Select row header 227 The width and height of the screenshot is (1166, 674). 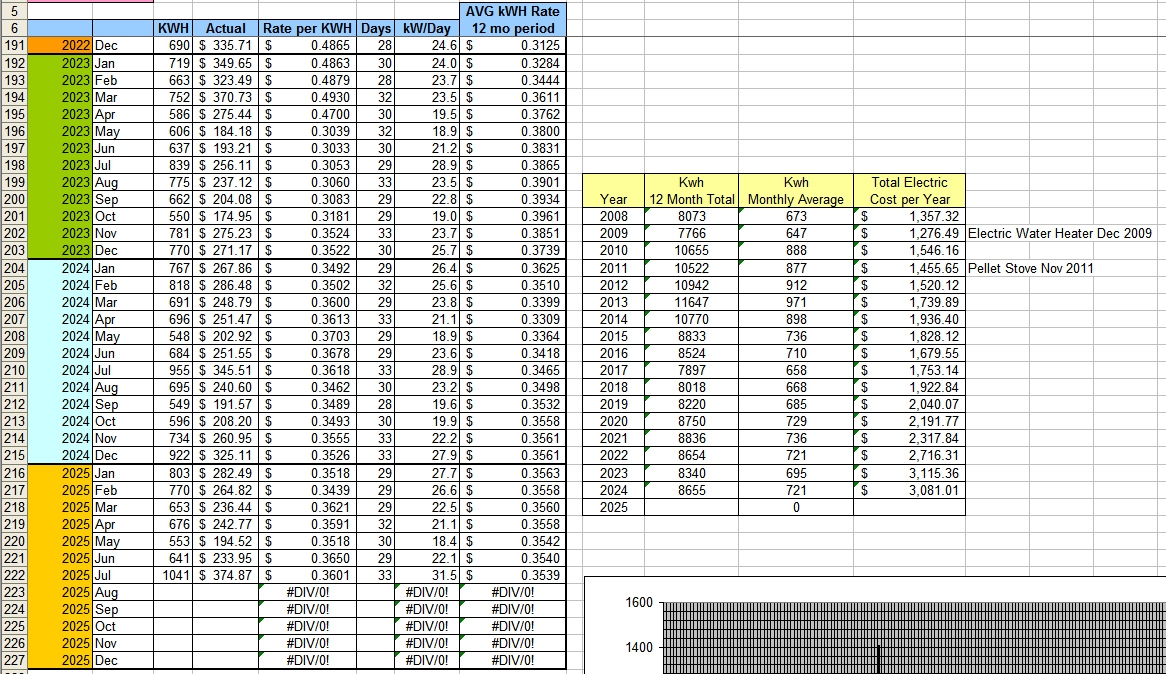click(x=12, y=660)
